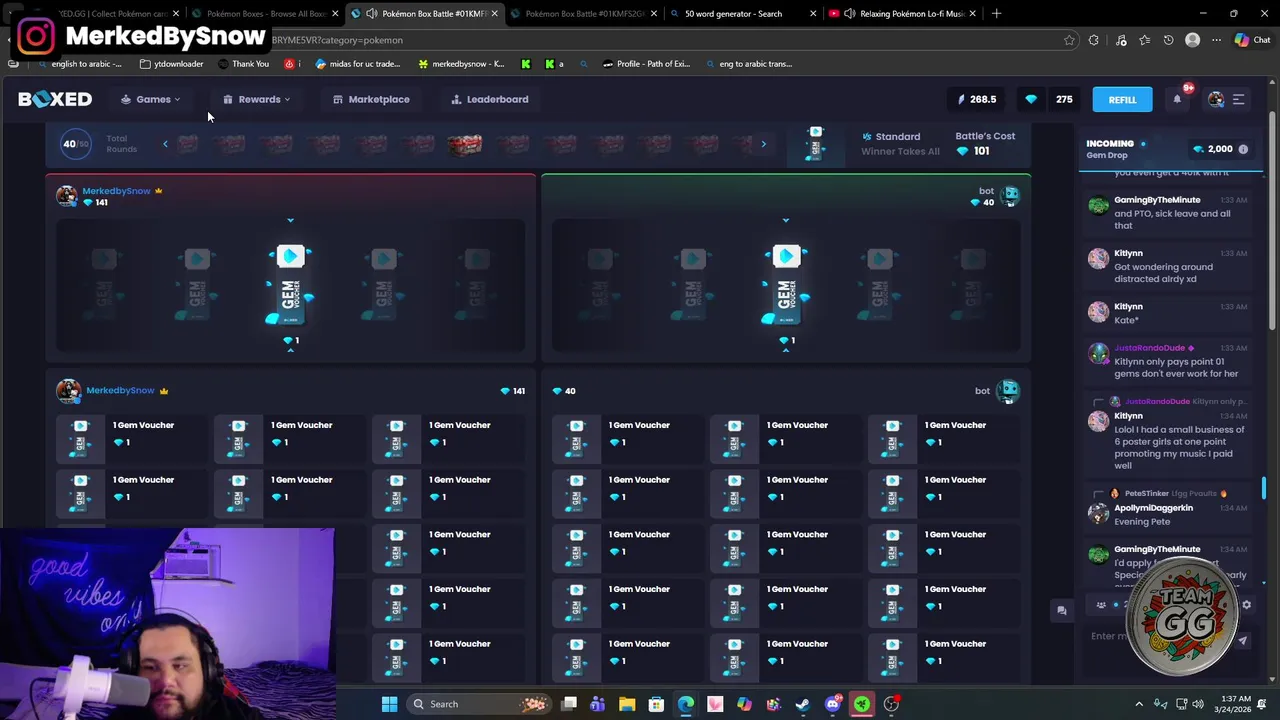Image resolution: width=1280 pixels, height=720 pixels.
Task: Expand the Rewards dropdown menu
Action: [257, 99]
